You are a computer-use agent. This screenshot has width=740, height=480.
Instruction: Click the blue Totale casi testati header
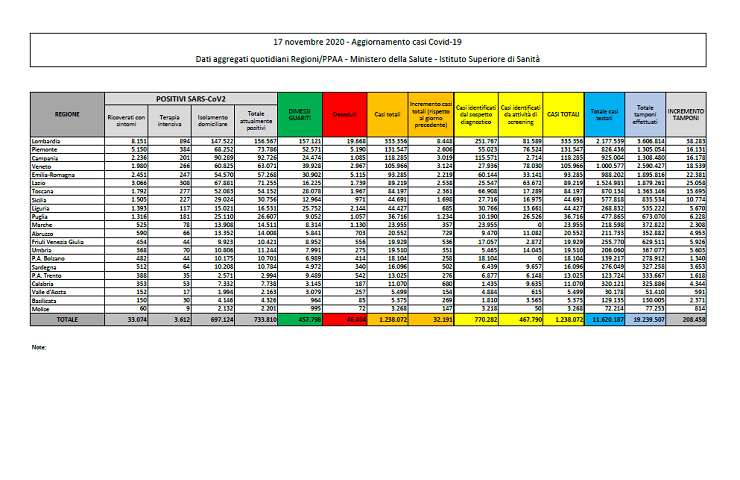pos(604,116)
